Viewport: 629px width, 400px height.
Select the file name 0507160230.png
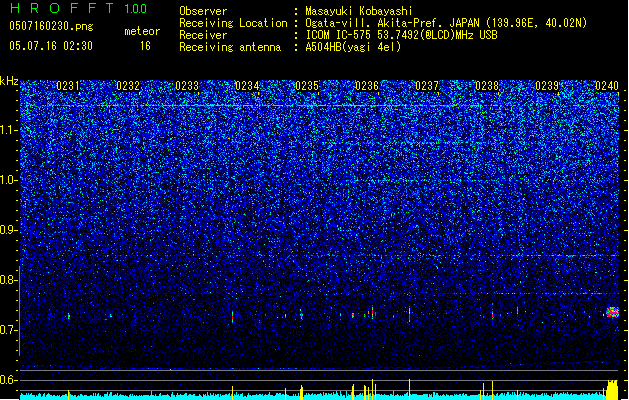(51, 26)
